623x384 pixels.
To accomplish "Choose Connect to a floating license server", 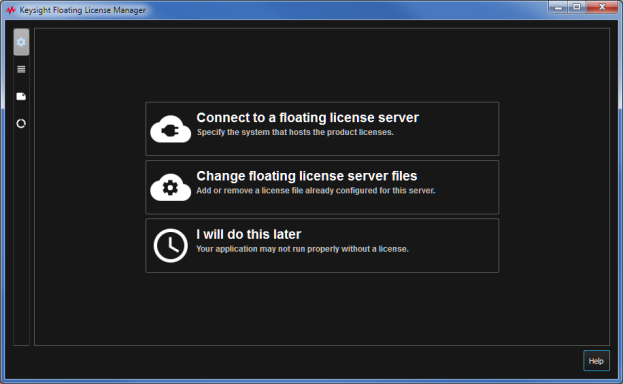I will 322,129.
